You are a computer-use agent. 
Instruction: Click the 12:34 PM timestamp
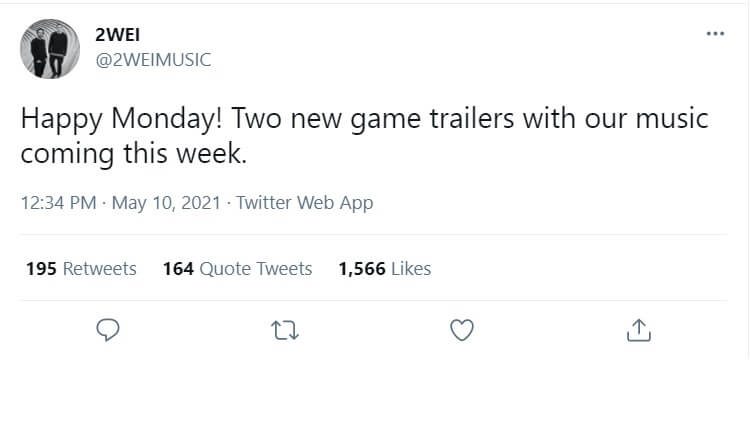point(58,203)
